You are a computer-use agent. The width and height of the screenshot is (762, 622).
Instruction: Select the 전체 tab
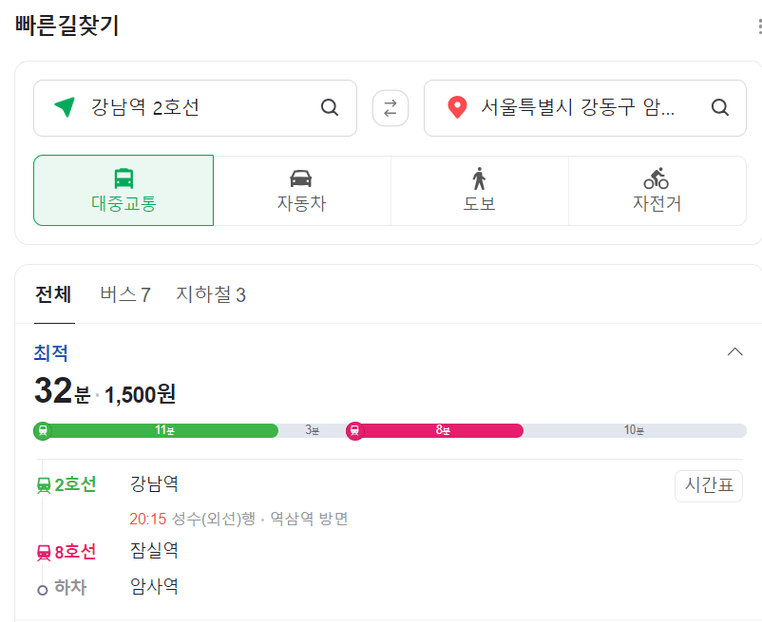coord(53,295)
